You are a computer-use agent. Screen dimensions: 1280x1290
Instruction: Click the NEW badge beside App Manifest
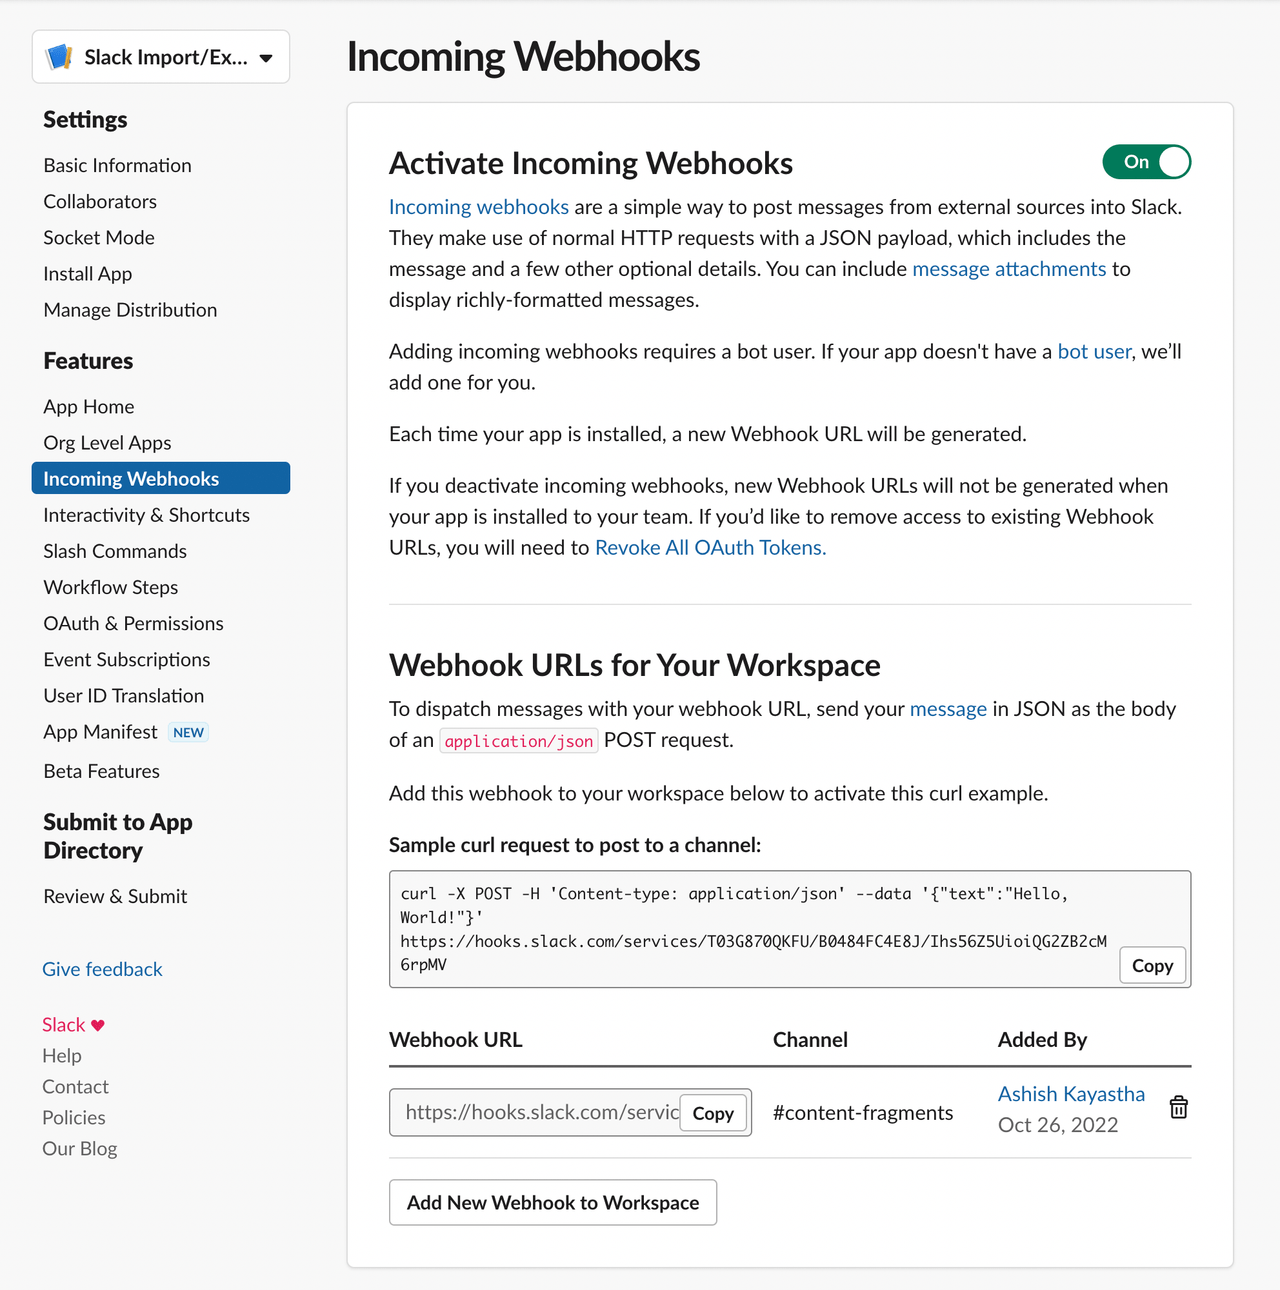coord(188,732)
